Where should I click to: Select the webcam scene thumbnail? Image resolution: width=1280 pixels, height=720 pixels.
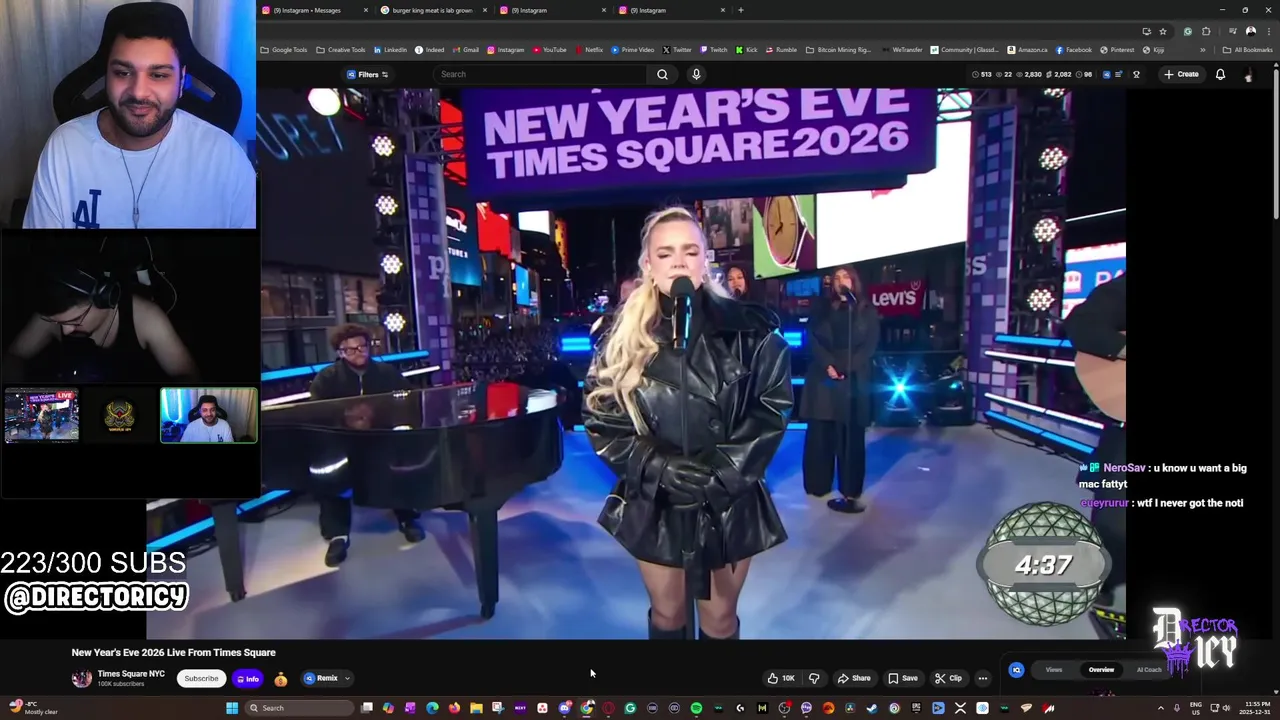click(209, 416)
